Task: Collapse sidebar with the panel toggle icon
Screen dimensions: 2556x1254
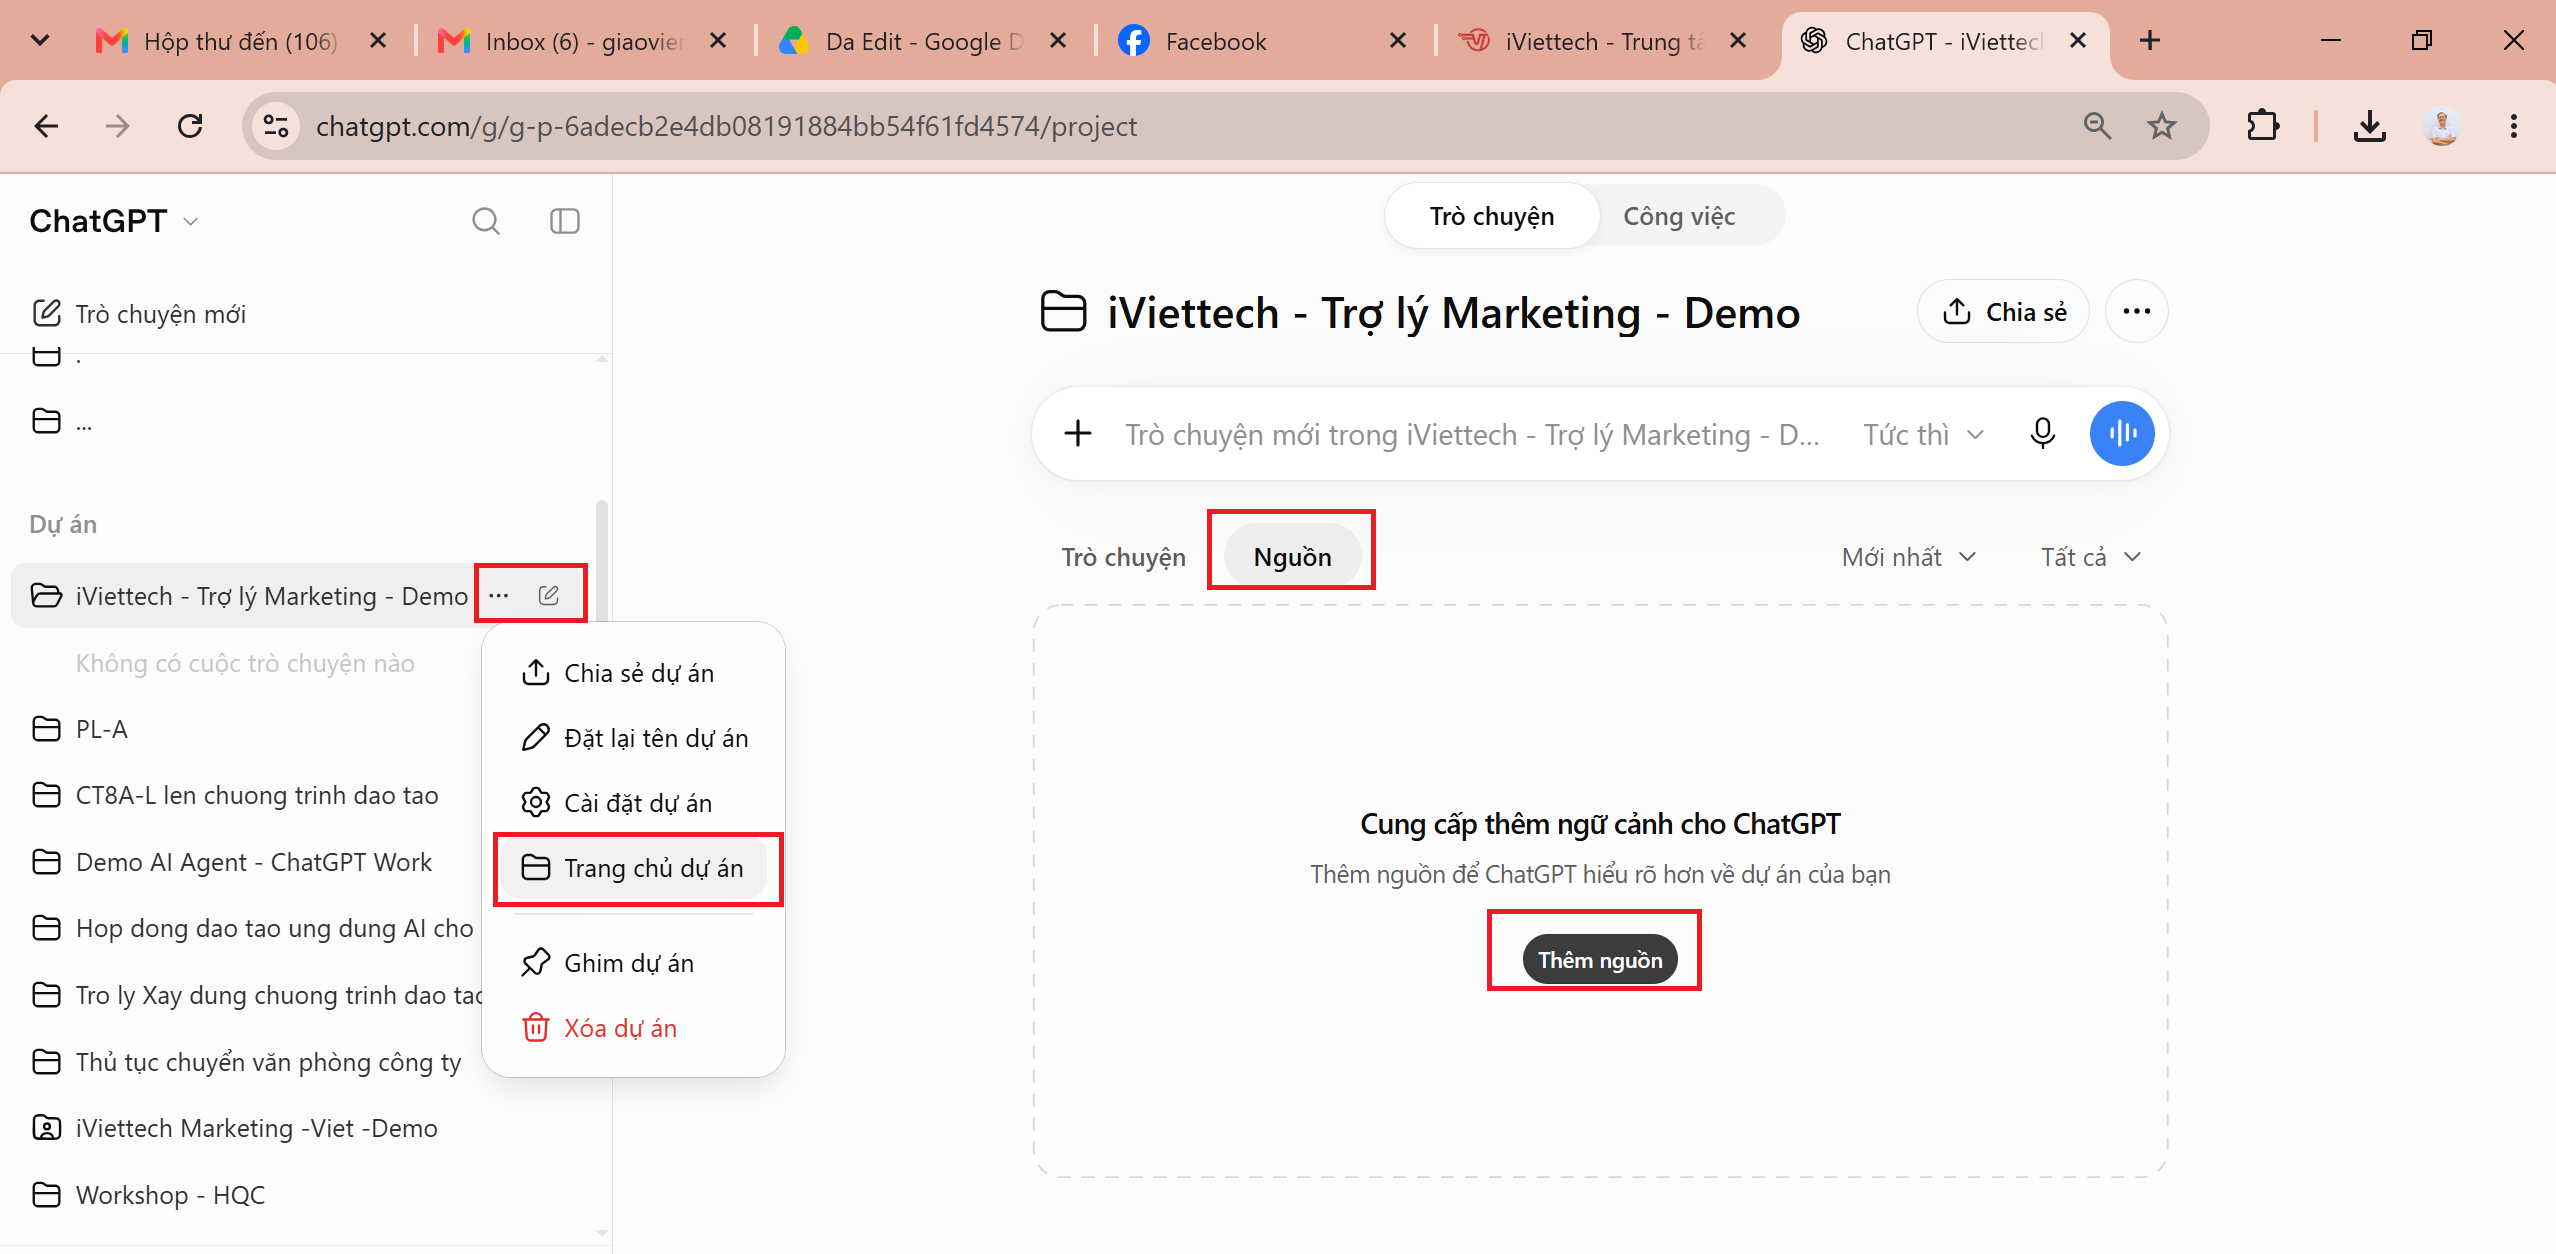Action: 565,221
